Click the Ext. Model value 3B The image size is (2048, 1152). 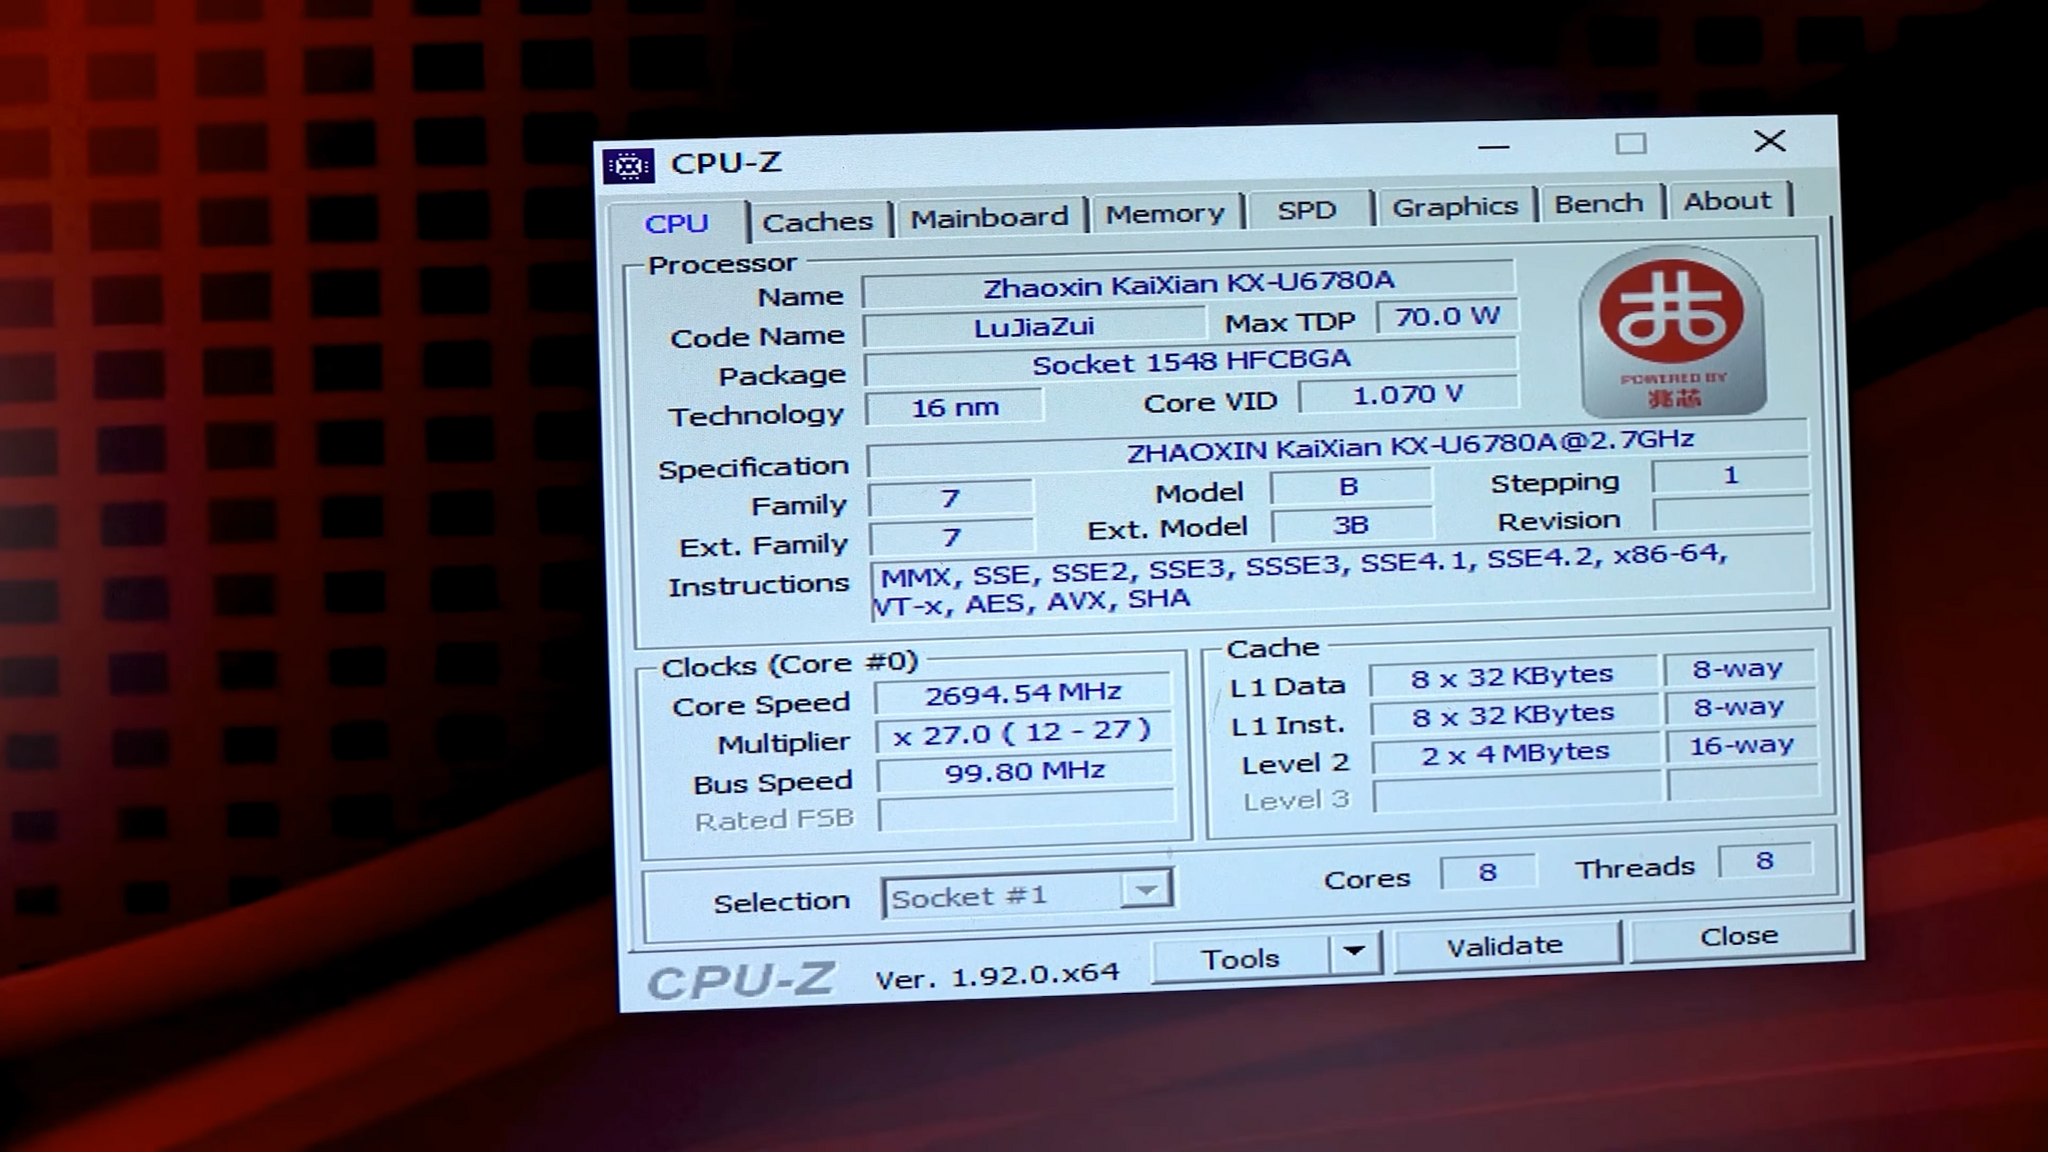click(1351, 526)
